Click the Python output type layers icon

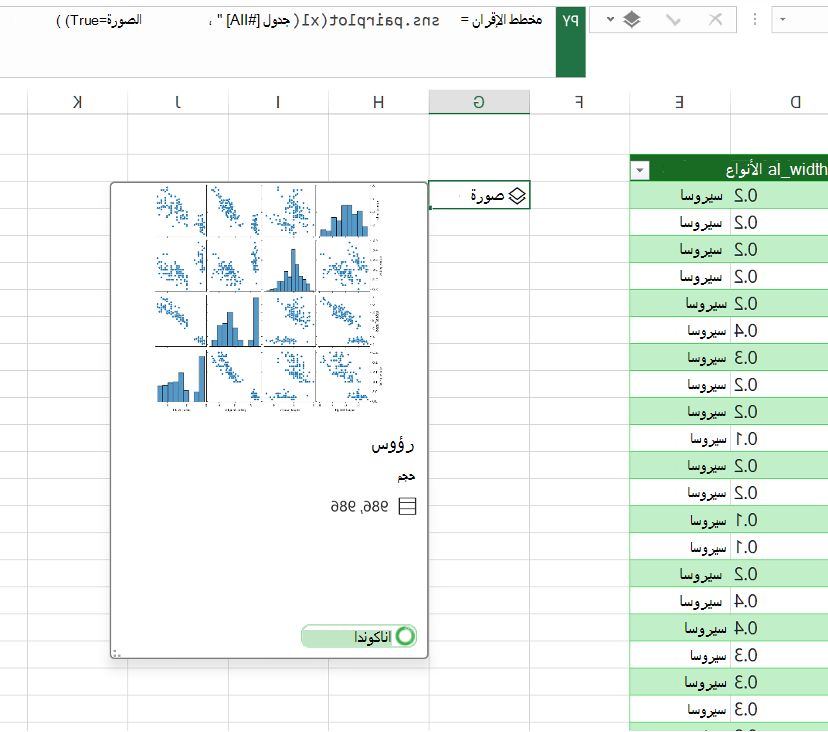(x=632, y=20)
